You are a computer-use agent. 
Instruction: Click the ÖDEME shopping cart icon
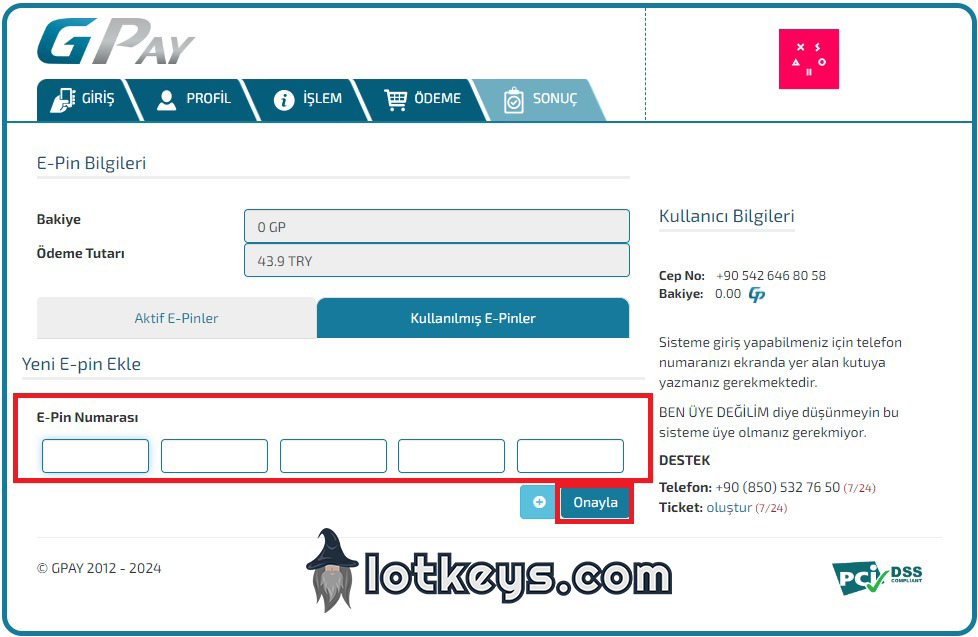pyautogui.click(x=395, y=100)
